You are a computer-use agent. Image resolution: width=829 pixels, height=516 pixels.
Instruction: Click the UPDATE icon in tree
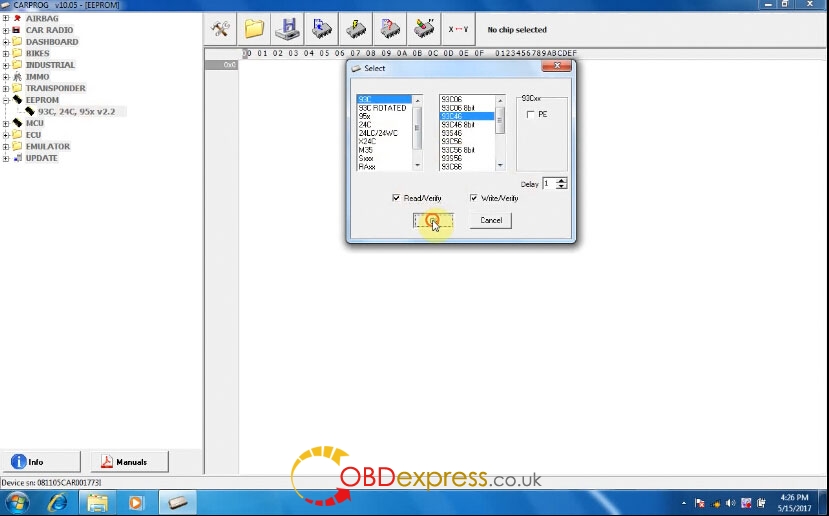(17, 158)
